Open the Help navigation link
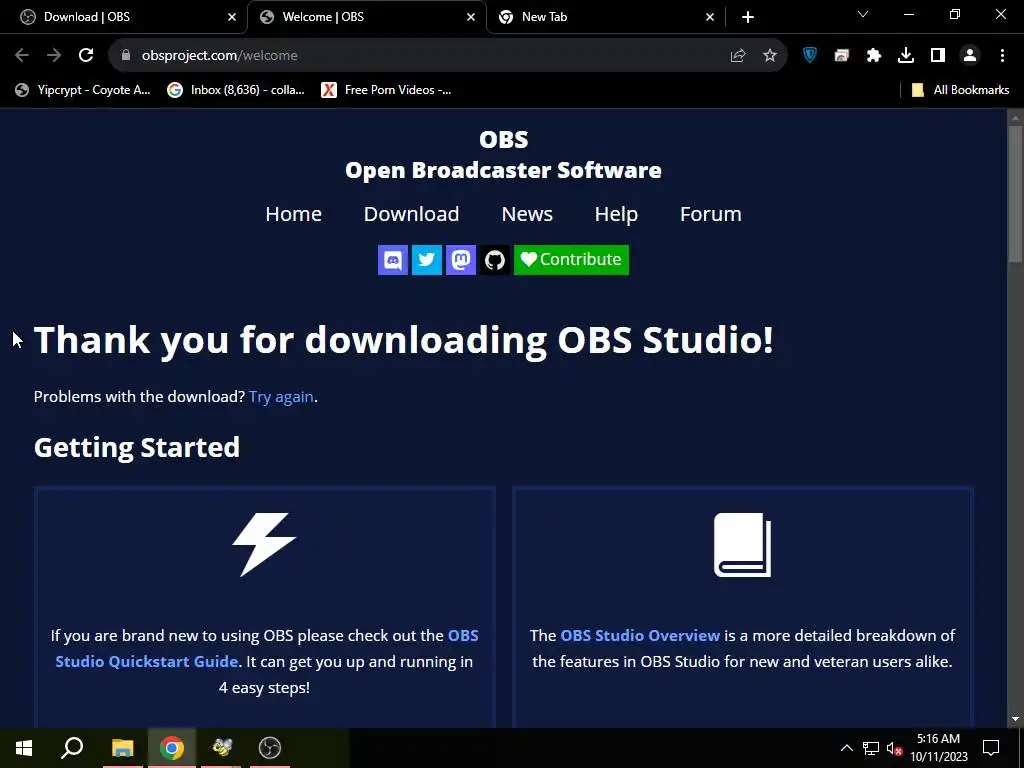The image size is (1024, 768). click(x=616, y=214)
